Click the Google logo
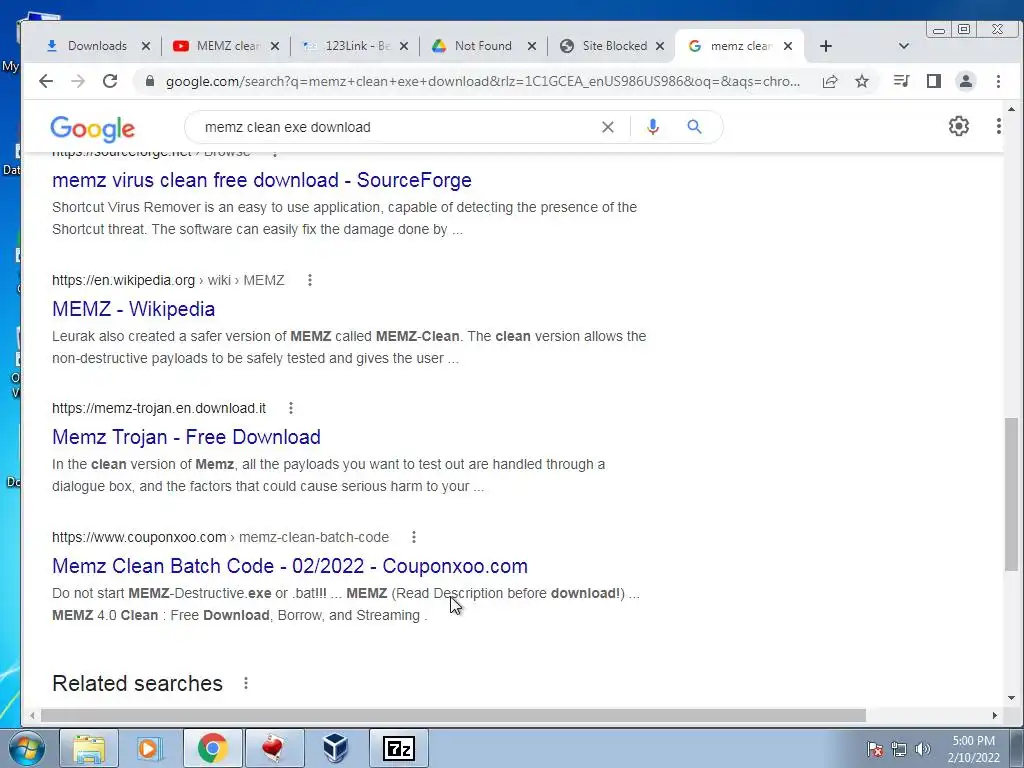This screenshot has height=768, width=1024. click(x=92, y=129)
